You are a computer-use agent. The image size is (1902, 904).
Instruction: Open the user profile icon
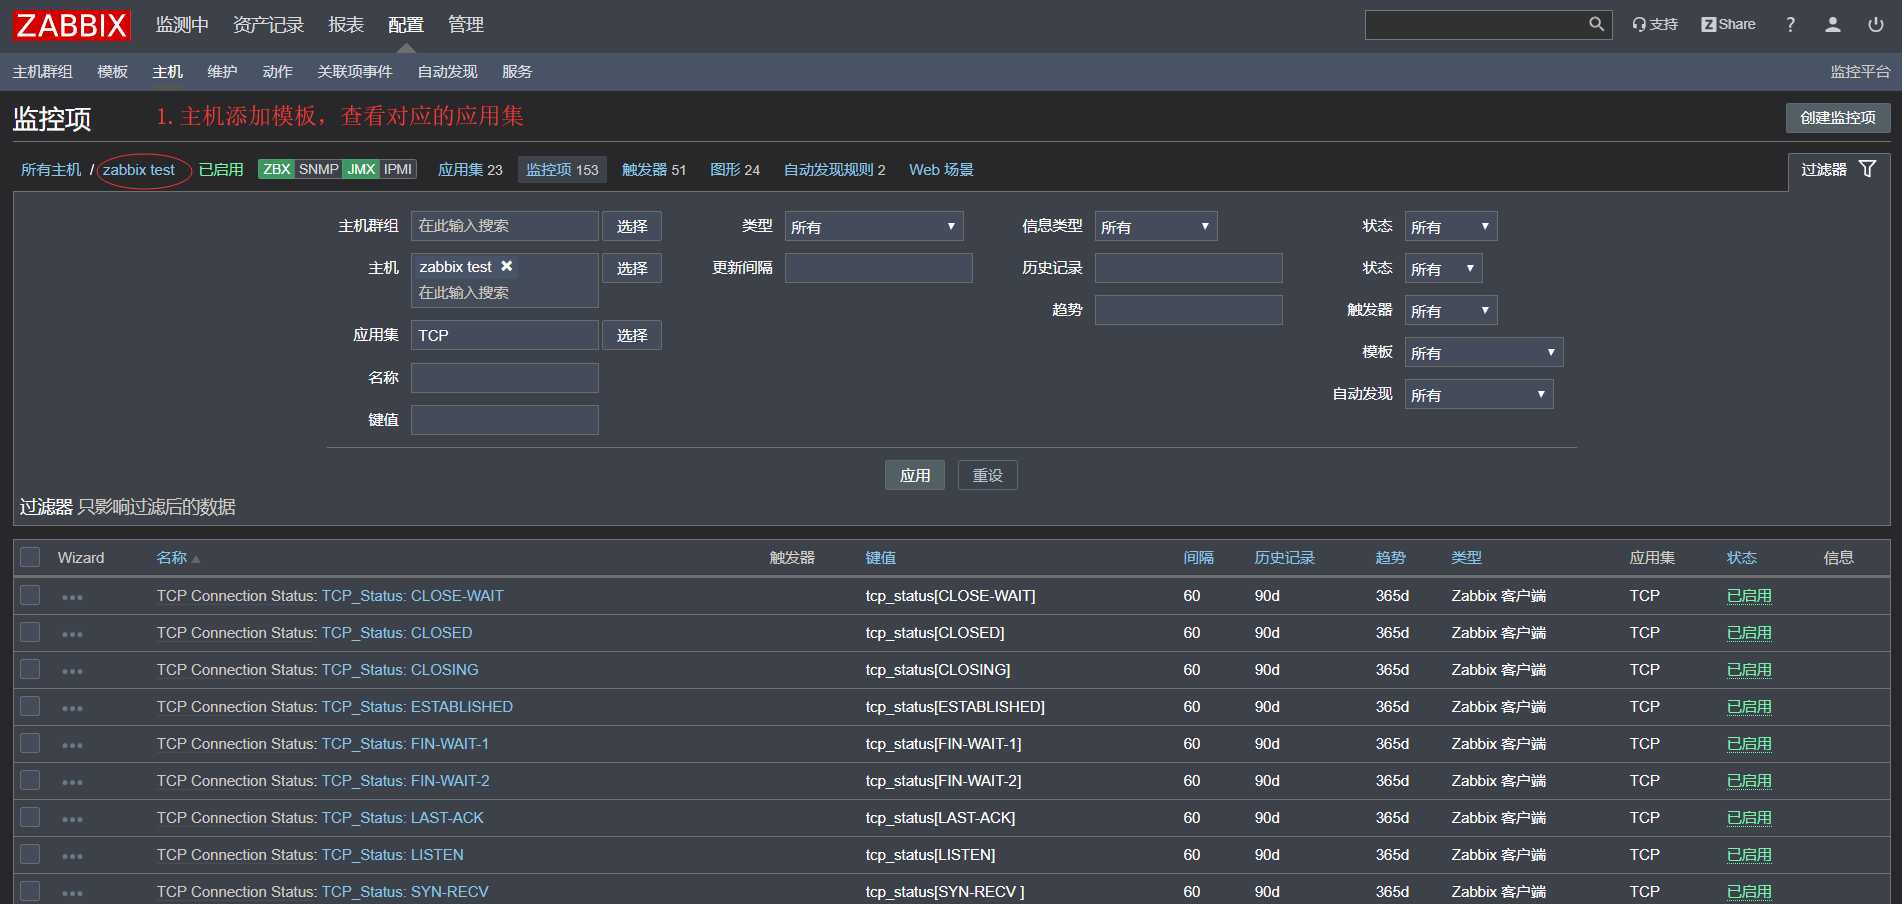click(1832, 24)
